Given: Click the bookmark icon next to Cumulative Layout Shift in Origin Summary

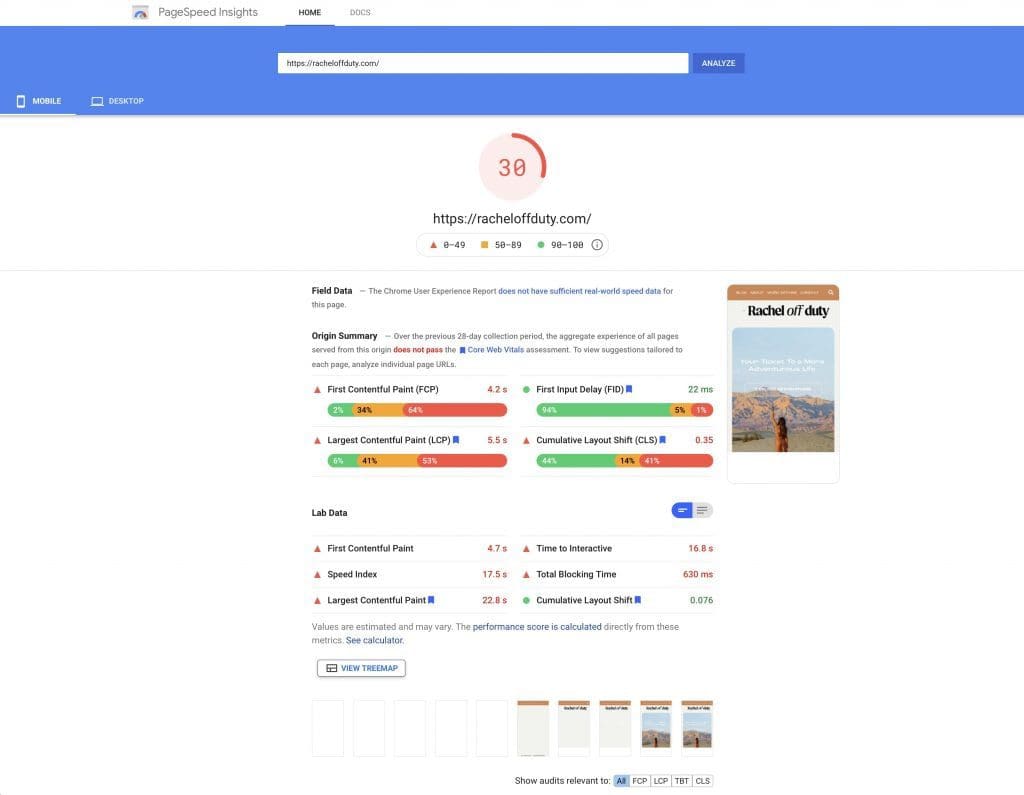Looking at the screenshot, I should coord(662,440).
